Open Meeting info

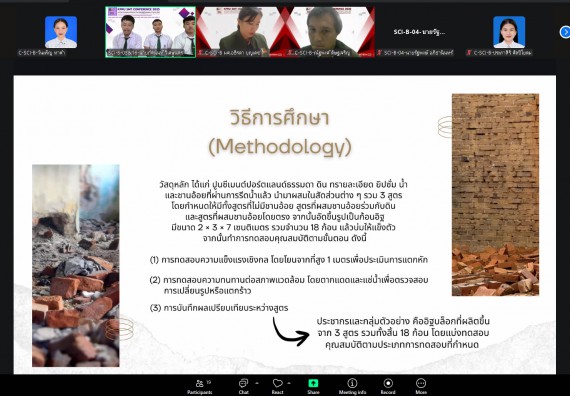point(352,386)
